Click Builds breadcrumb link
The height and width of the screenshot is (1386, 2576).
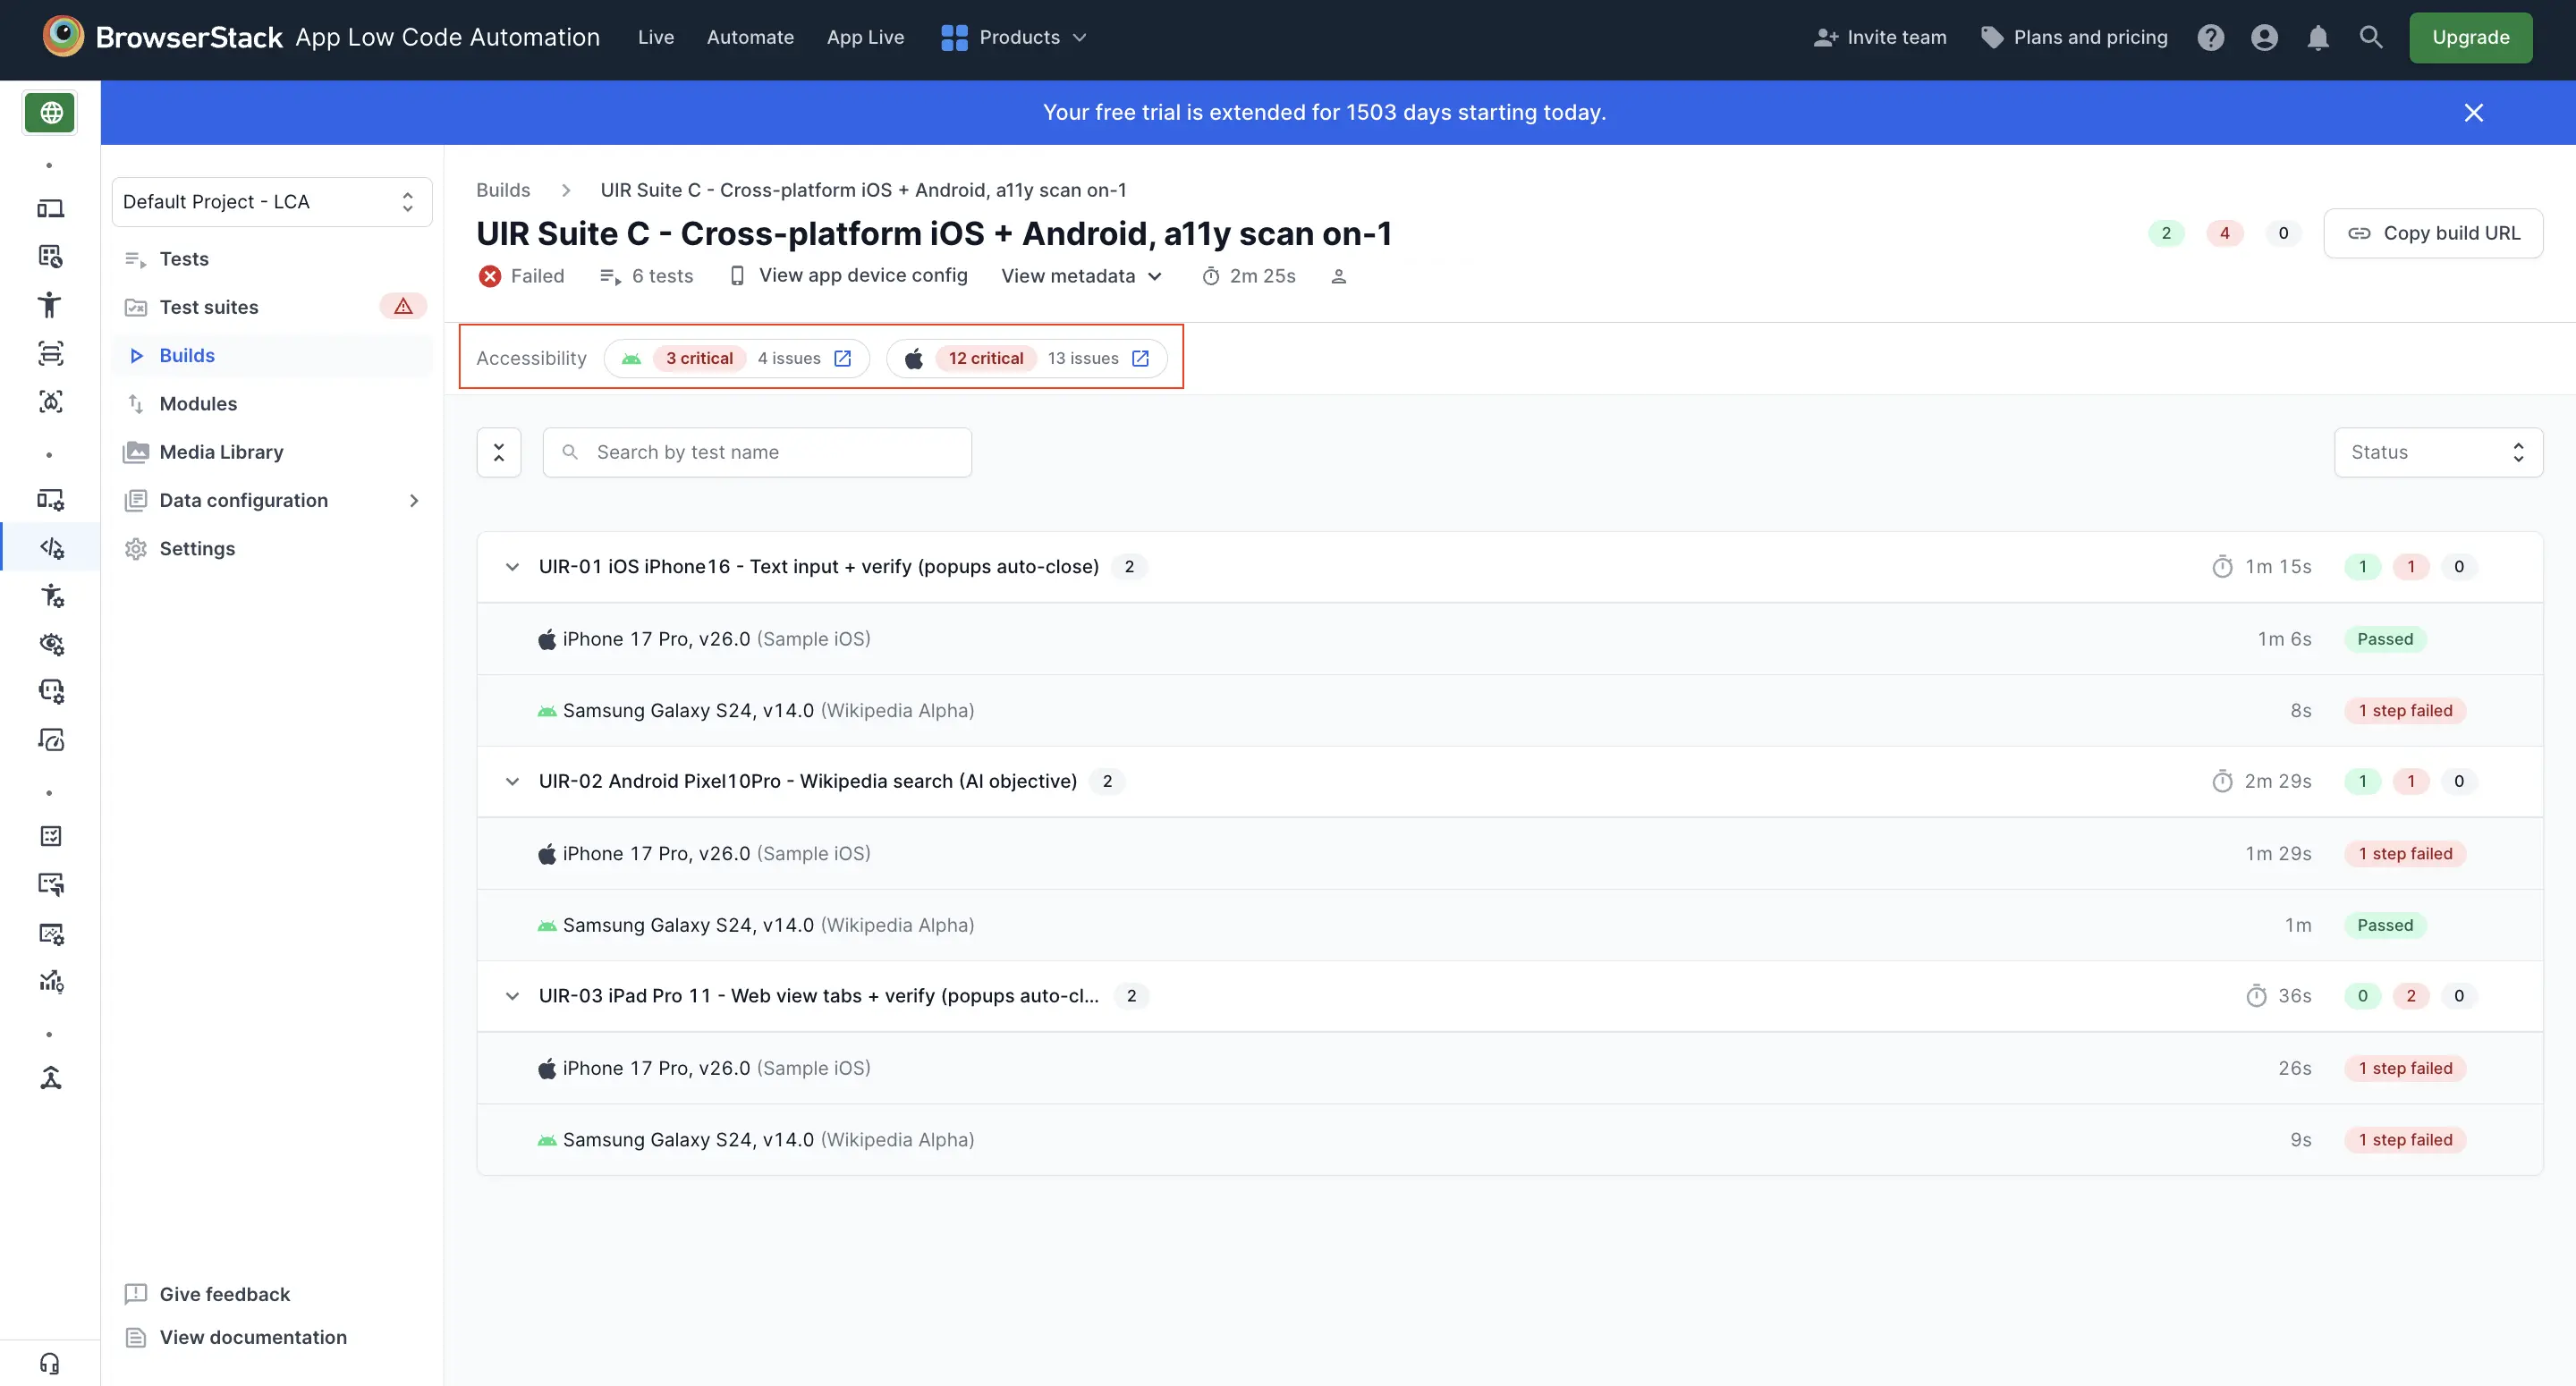pyautogui.click(x=503, y=190)
